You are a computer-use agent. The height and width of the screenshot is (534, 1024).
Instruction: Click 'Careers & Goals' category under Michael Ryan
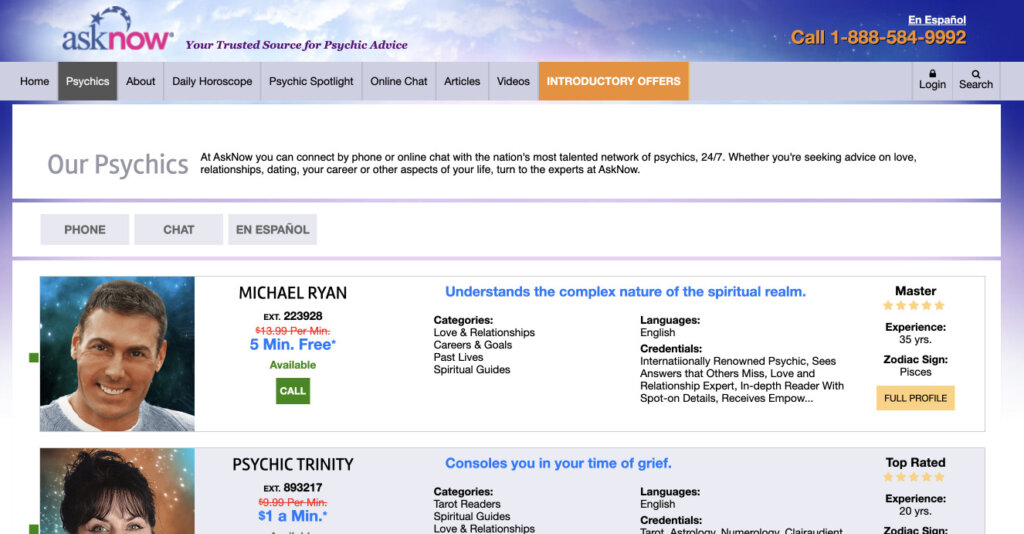(473, 345)
